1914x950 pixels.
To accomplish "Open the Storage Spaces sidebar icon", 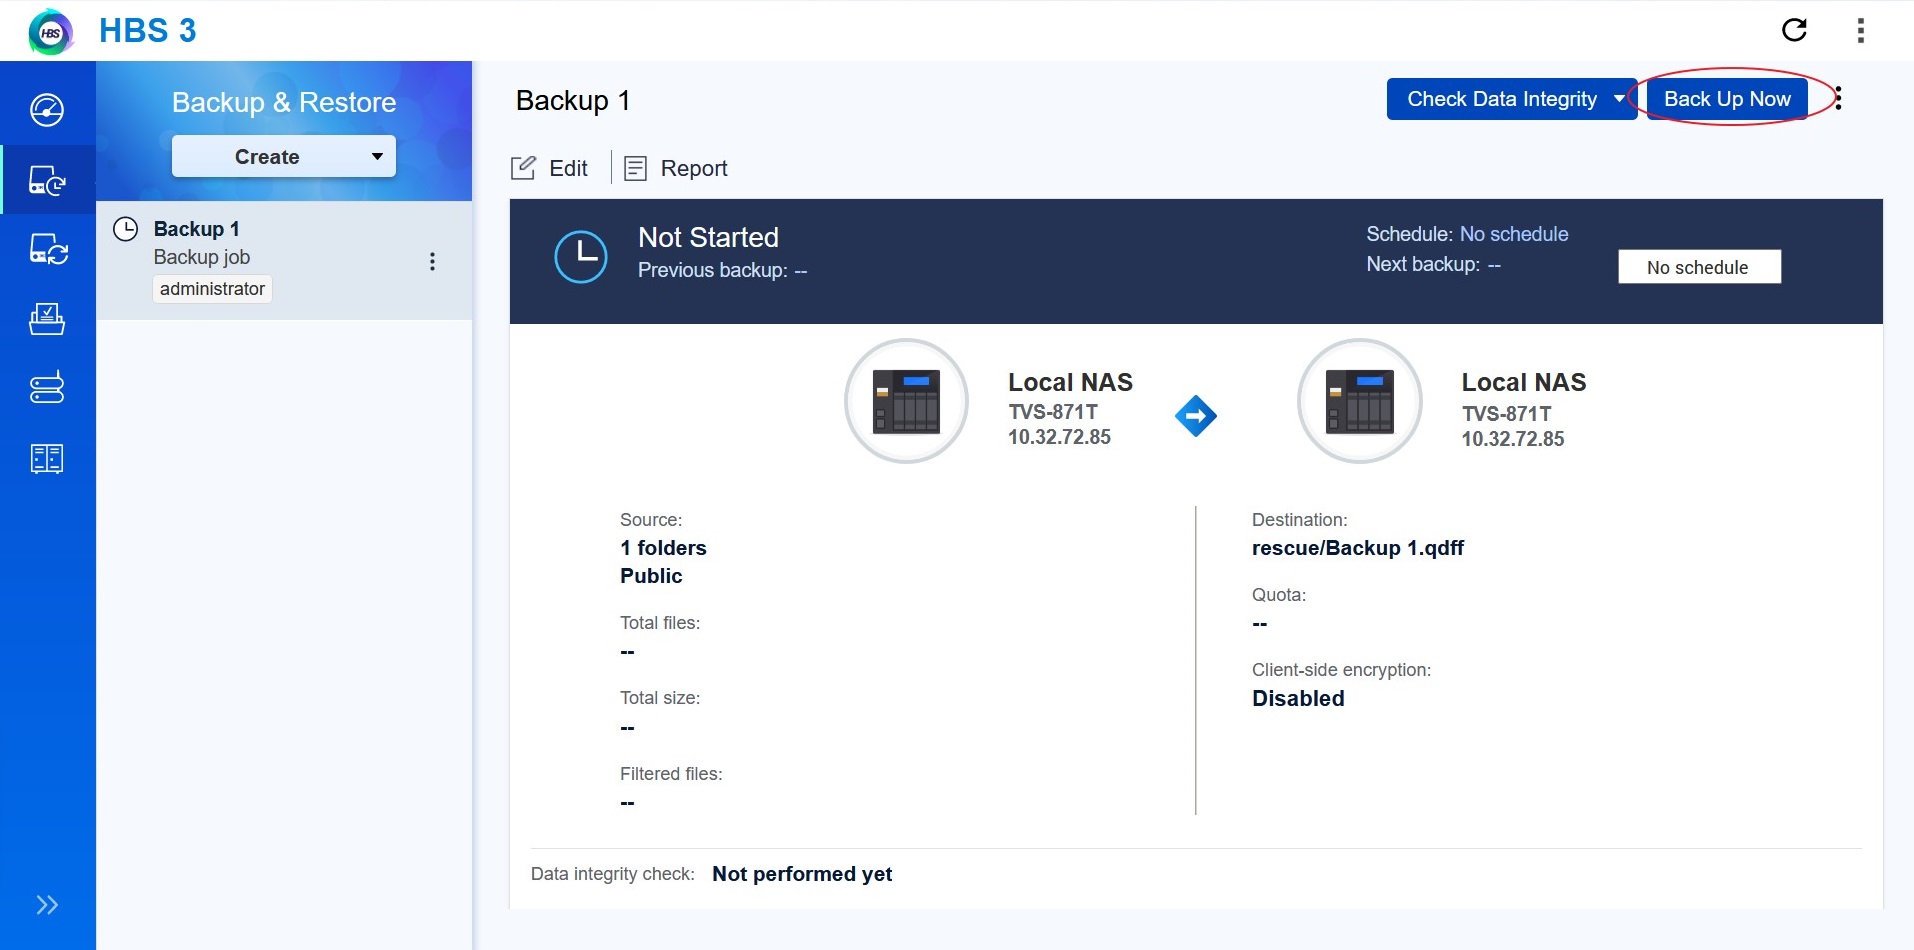I will tap(47, 388).
